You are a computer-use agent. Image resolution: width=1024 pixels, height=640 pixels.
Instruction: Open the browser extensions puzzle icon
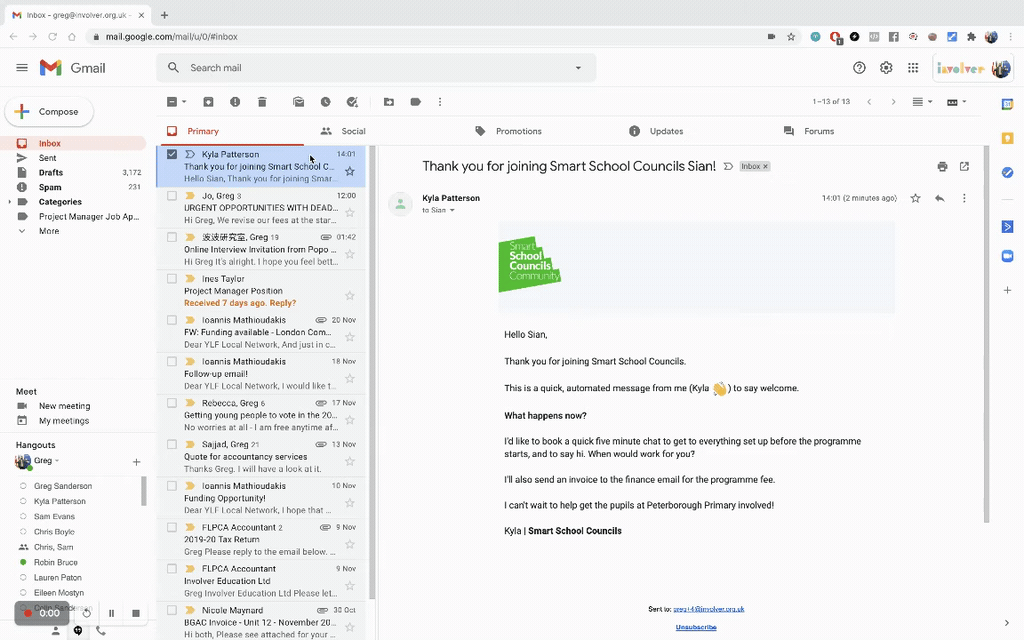972,37
